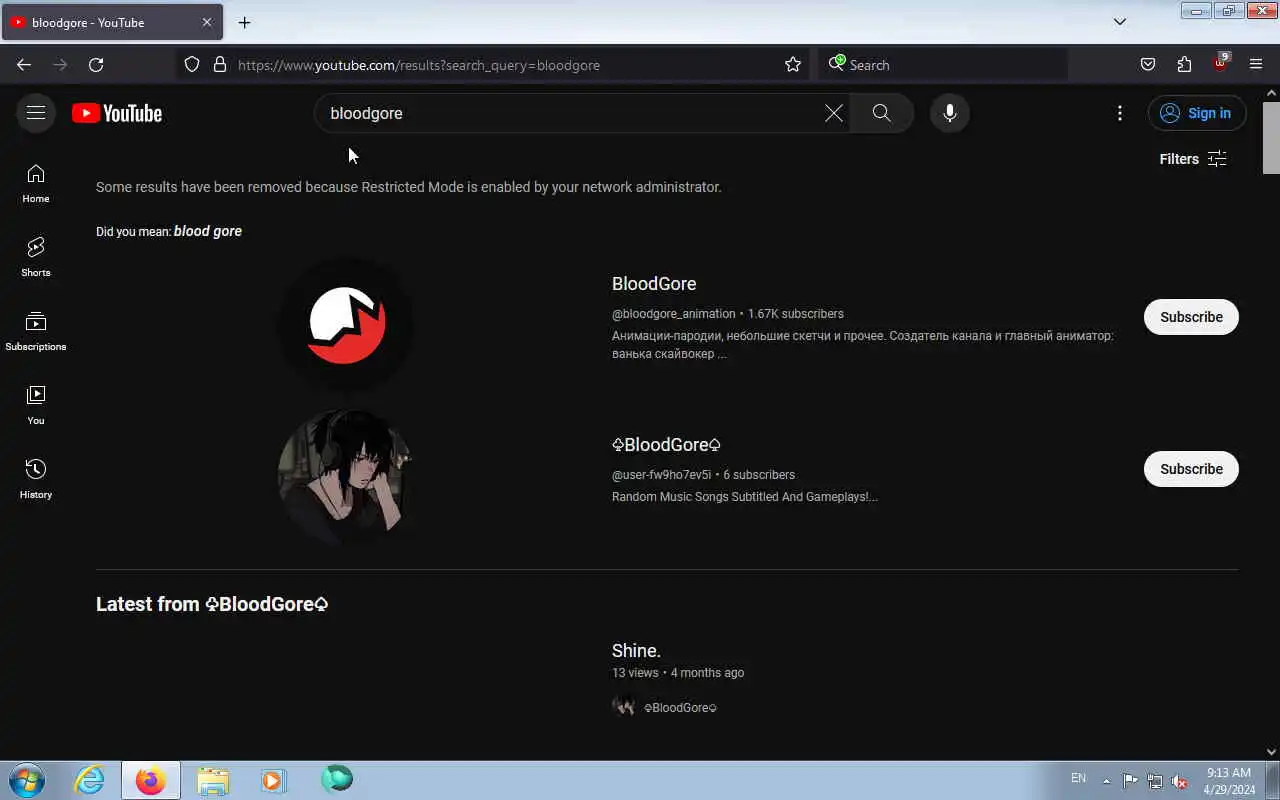
Task: Open Shorts from the sidebar
Action: click(36, 258)
